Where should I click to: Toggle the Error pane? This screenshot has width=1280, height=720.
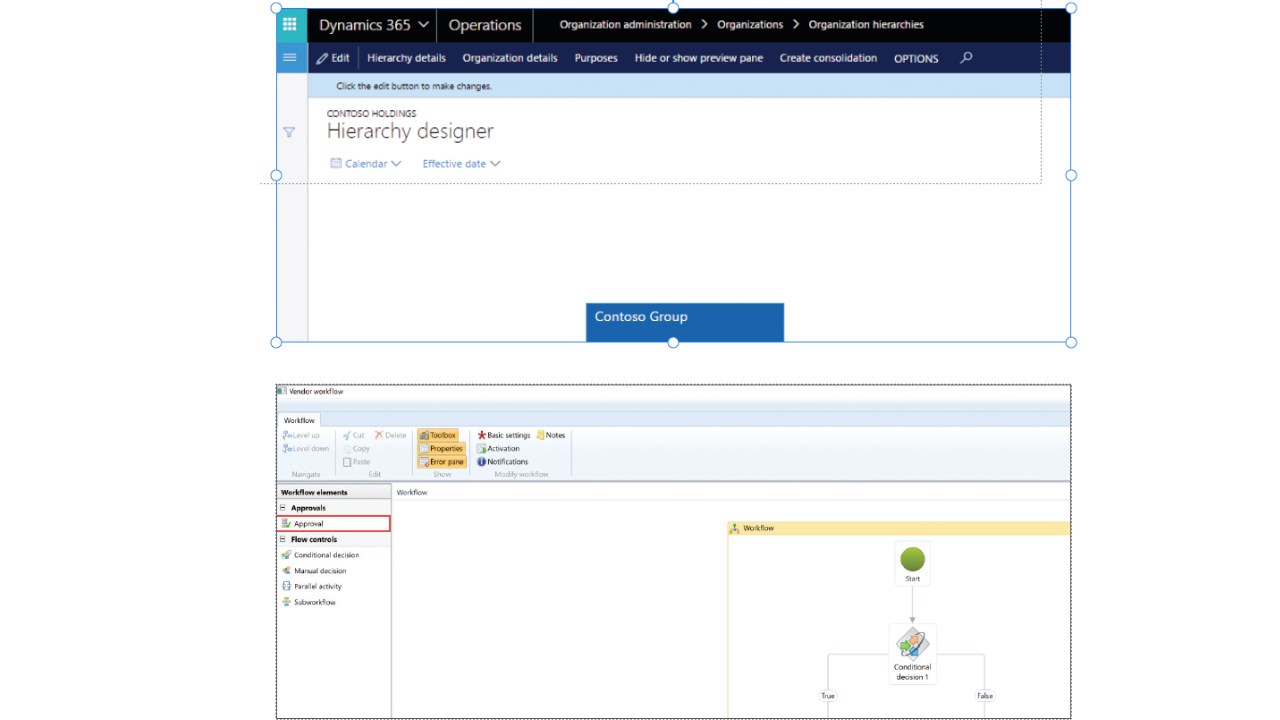click(x=441, y=461)
